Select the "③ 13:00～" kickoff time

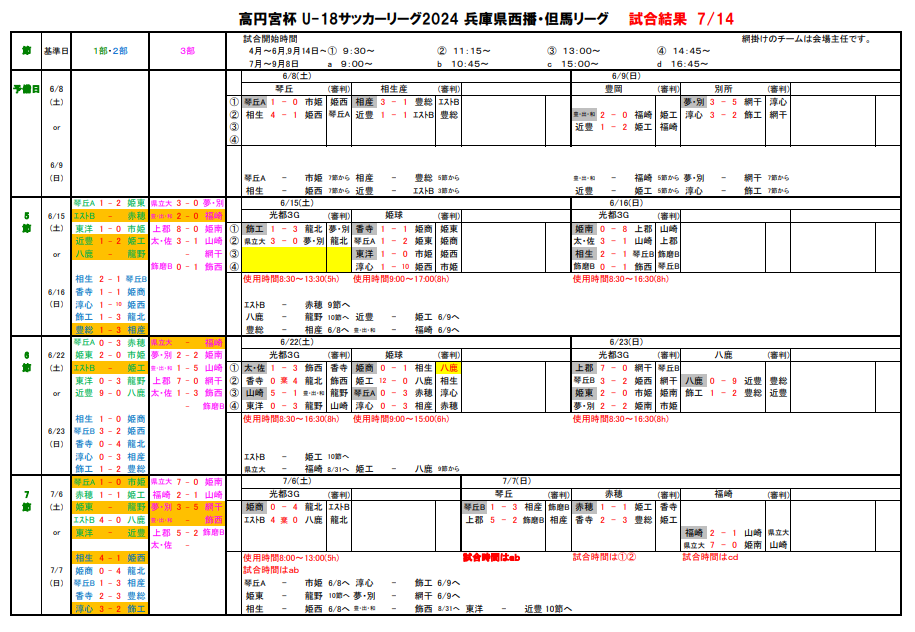pos(574,51)
